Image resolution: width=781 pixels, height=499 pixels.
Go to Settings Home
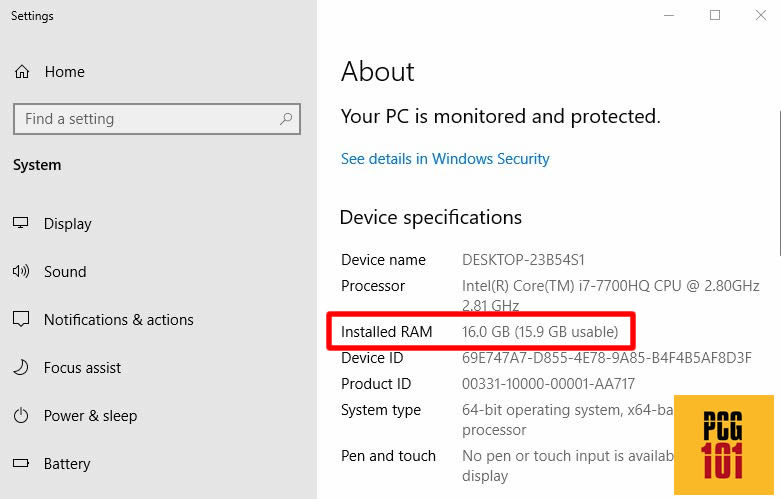[x=64, y=72]
